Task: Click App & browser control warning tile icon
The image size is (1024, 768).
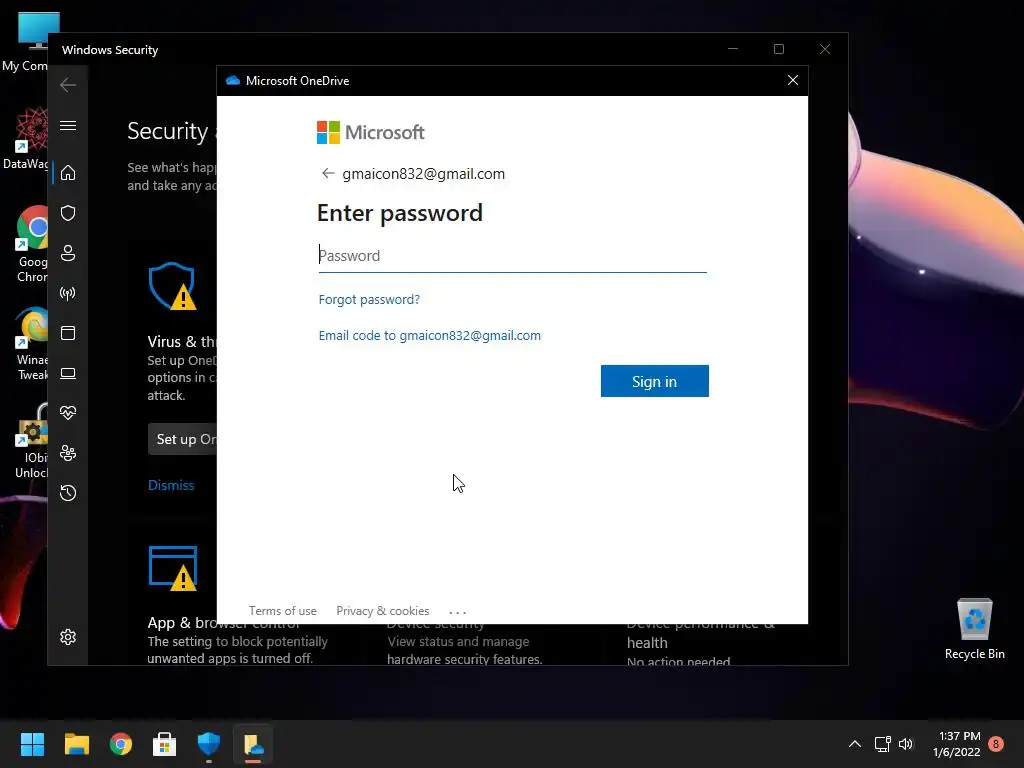Action: coord(173,568)
